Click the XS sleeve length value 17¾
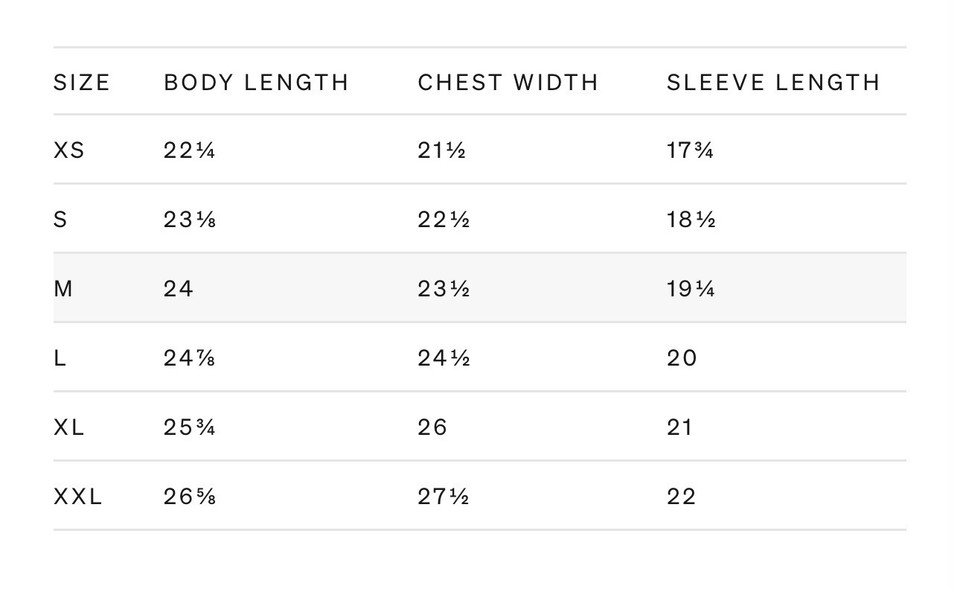The height and width of the screenshot is (589, 960). [690, 151]
